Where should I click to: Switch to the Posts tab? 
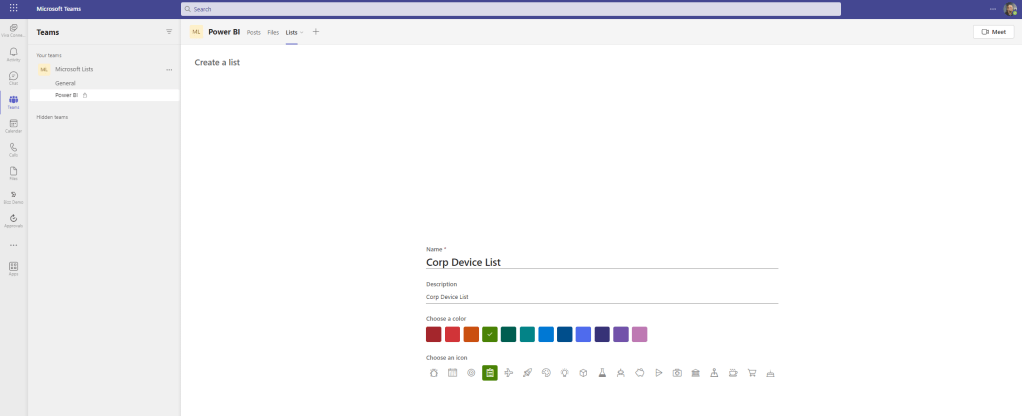click(254, 32)
